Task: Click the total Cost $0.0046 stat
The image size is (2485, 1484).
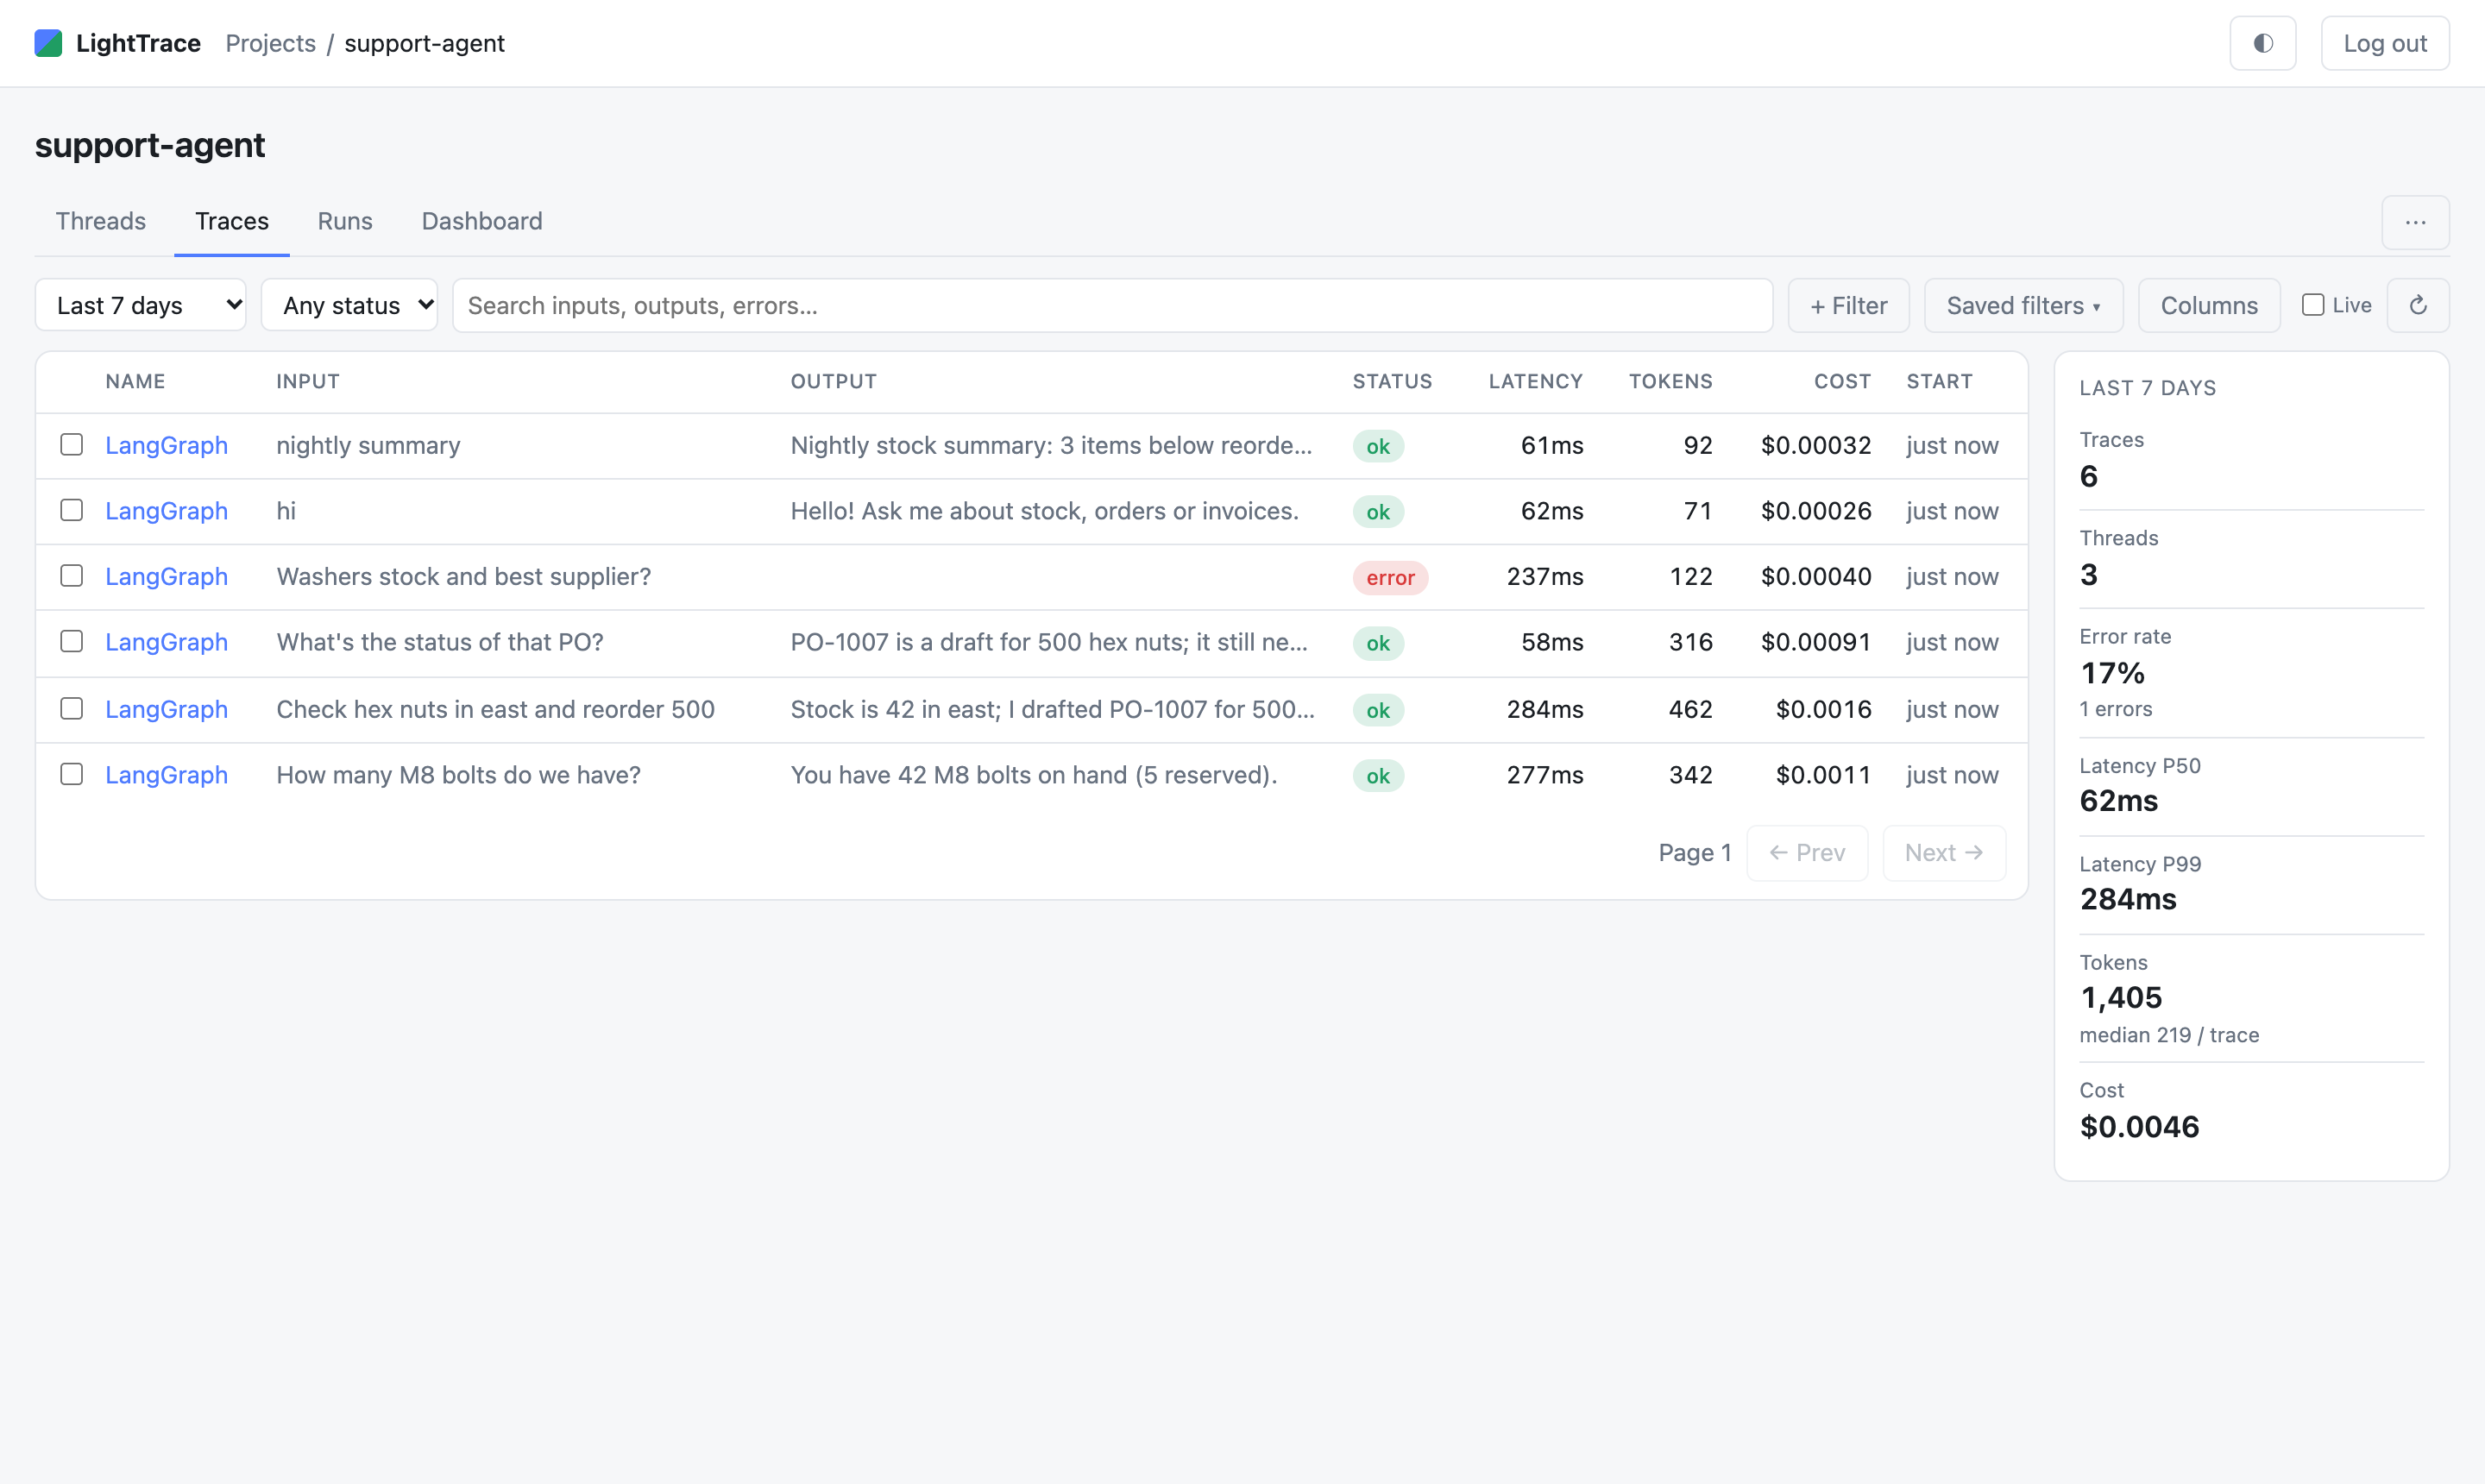Action: pos(2250,1111)
